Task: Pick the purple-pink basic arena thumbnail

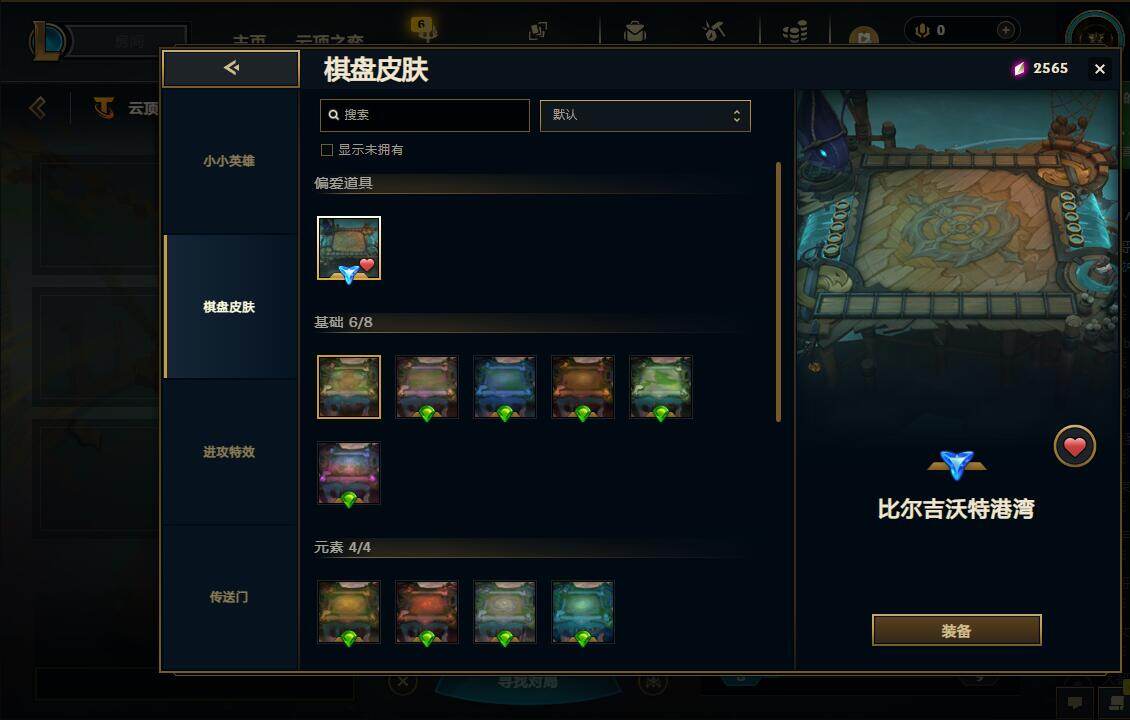Action: [x=349, y=473]
